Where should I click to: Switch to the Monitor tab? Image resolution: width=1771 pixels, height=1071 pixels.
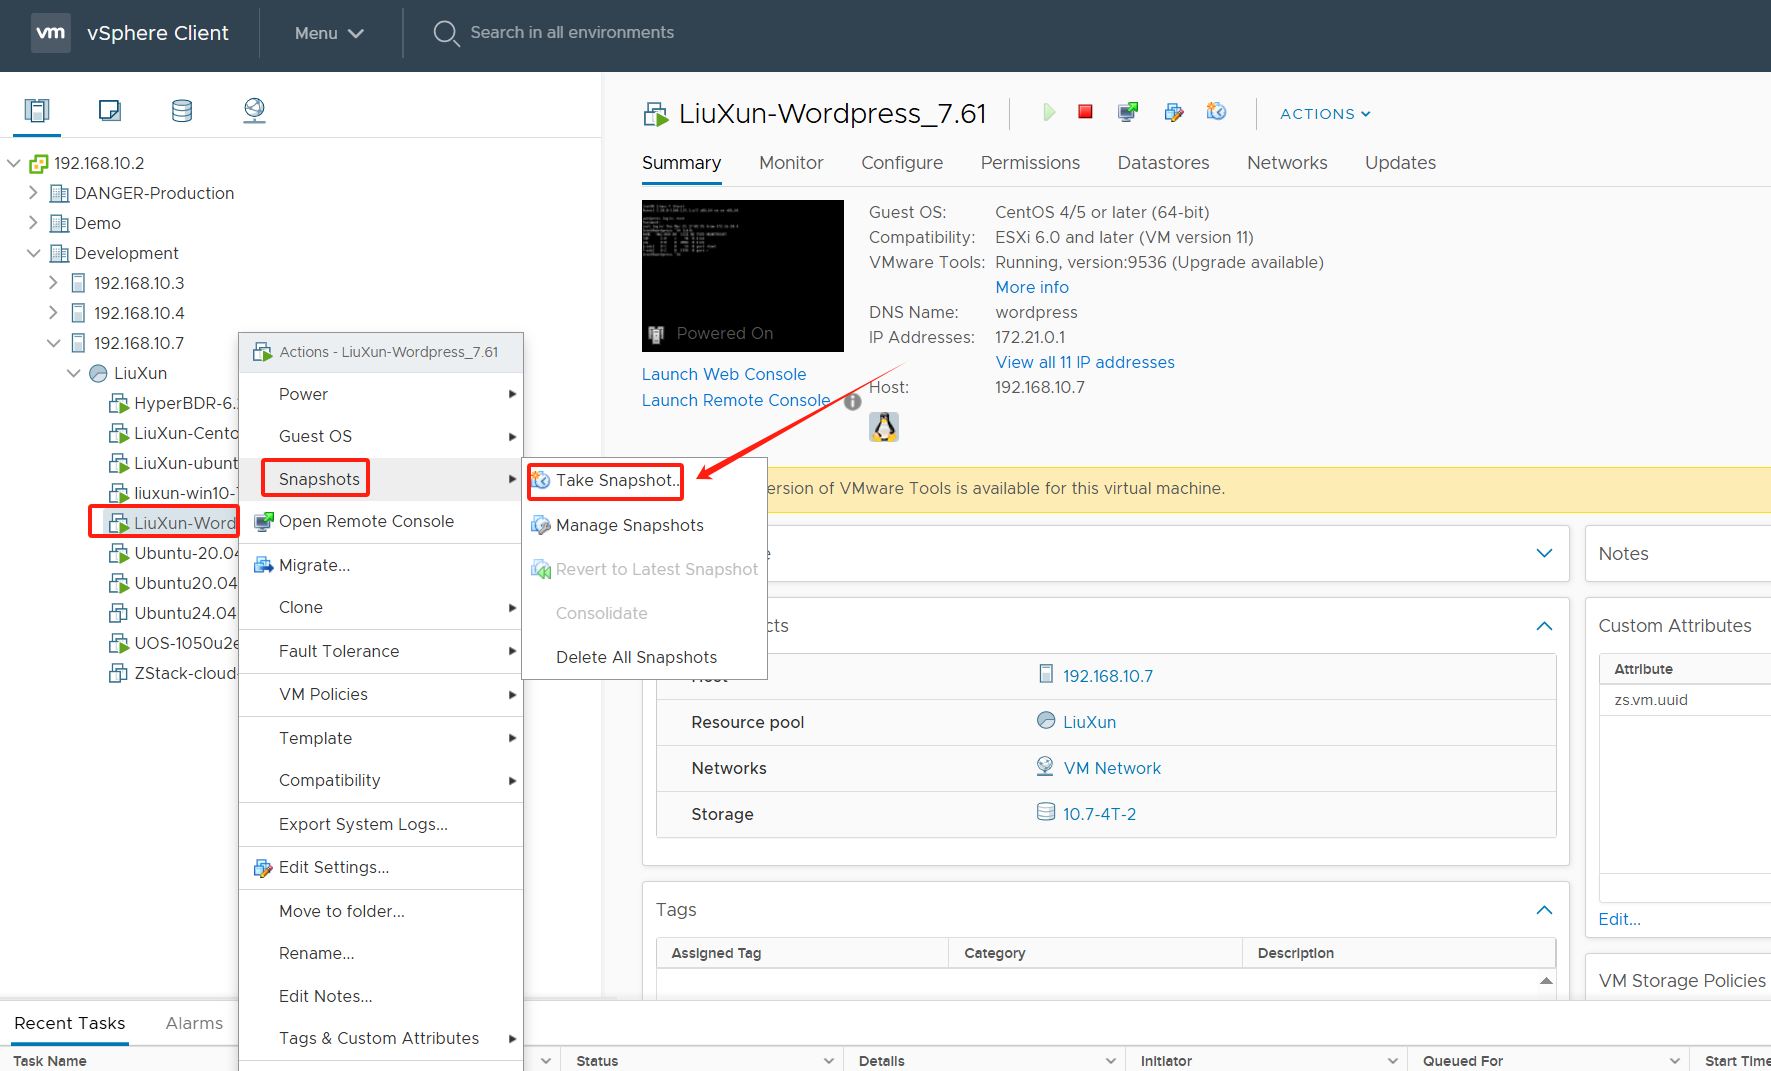point(791,163)
